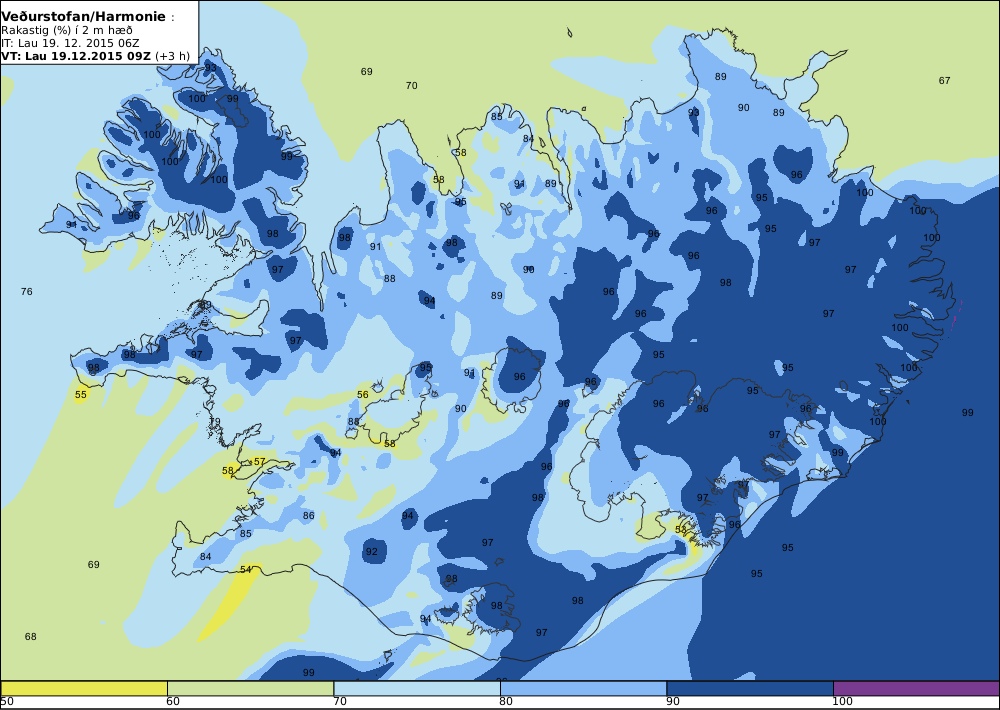Click the 'VT: Lau 19.12.2015 09Z (+3 h)' line

coord(96,55)
